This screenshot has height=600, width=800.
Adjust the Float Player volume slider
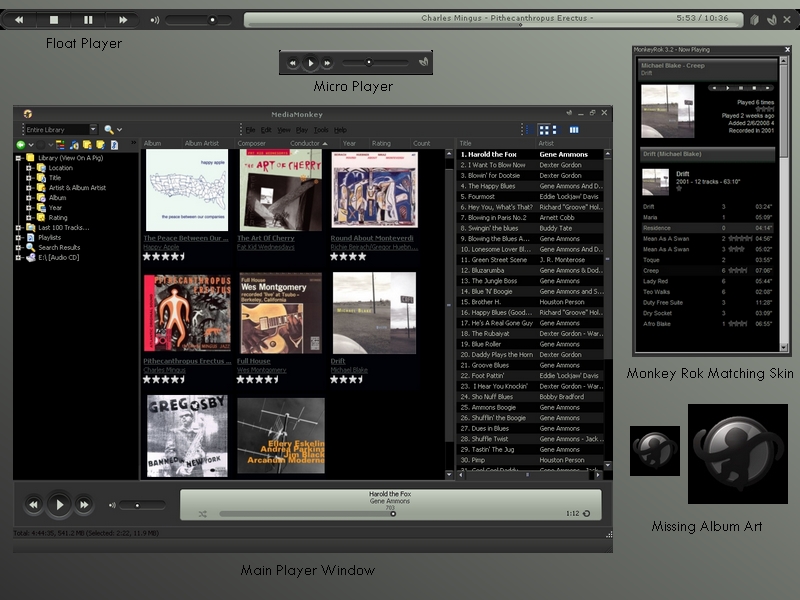(x=198, y=20)
